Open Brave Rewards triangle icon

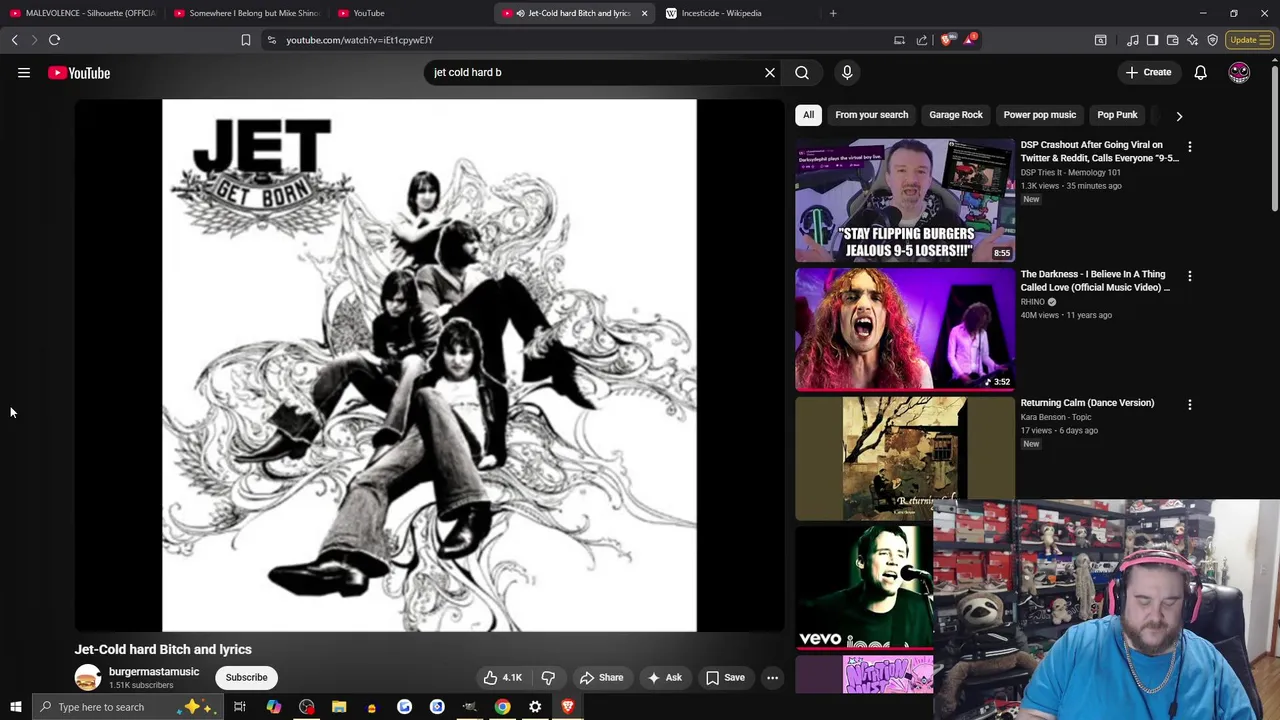[969, 40]
